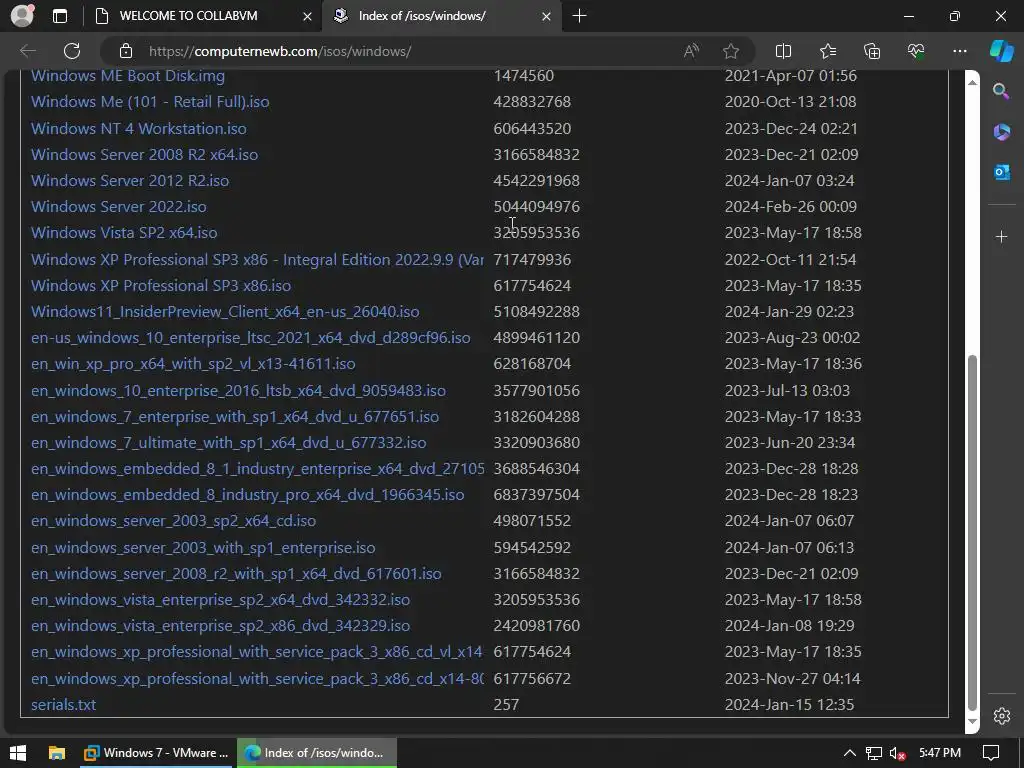Open the network tray icon
The width and height of the screenshot is (1024, 768).
coord(873,754)
